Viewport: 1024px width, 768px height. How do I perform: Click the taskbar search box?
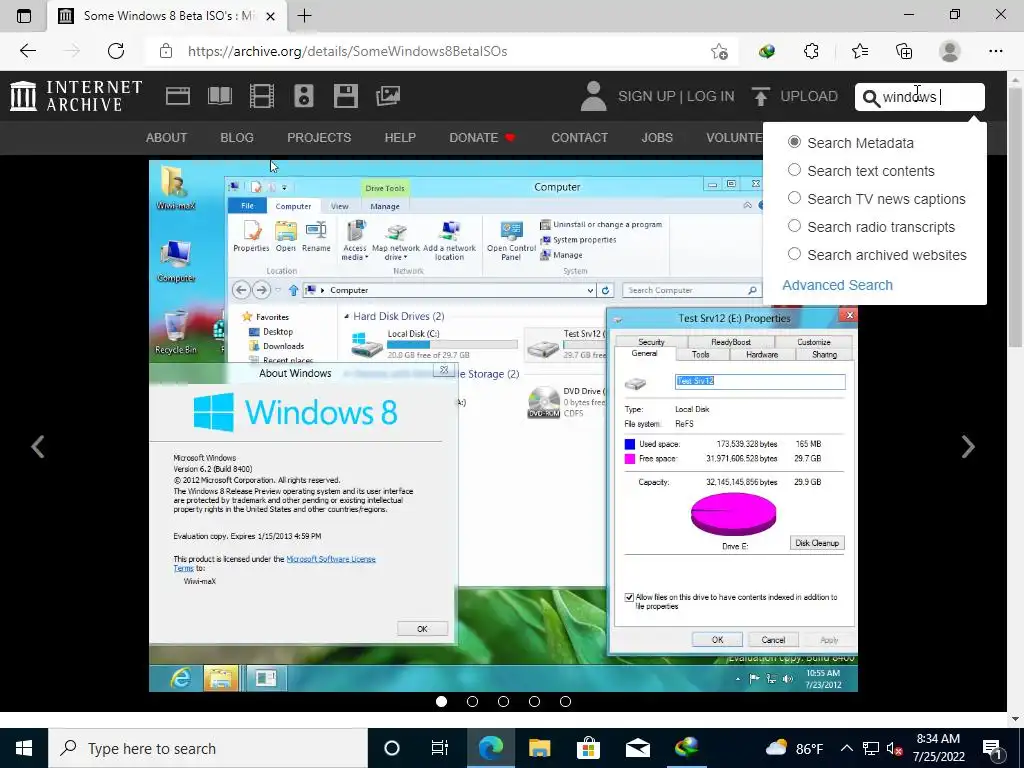(x=208, y=748)
